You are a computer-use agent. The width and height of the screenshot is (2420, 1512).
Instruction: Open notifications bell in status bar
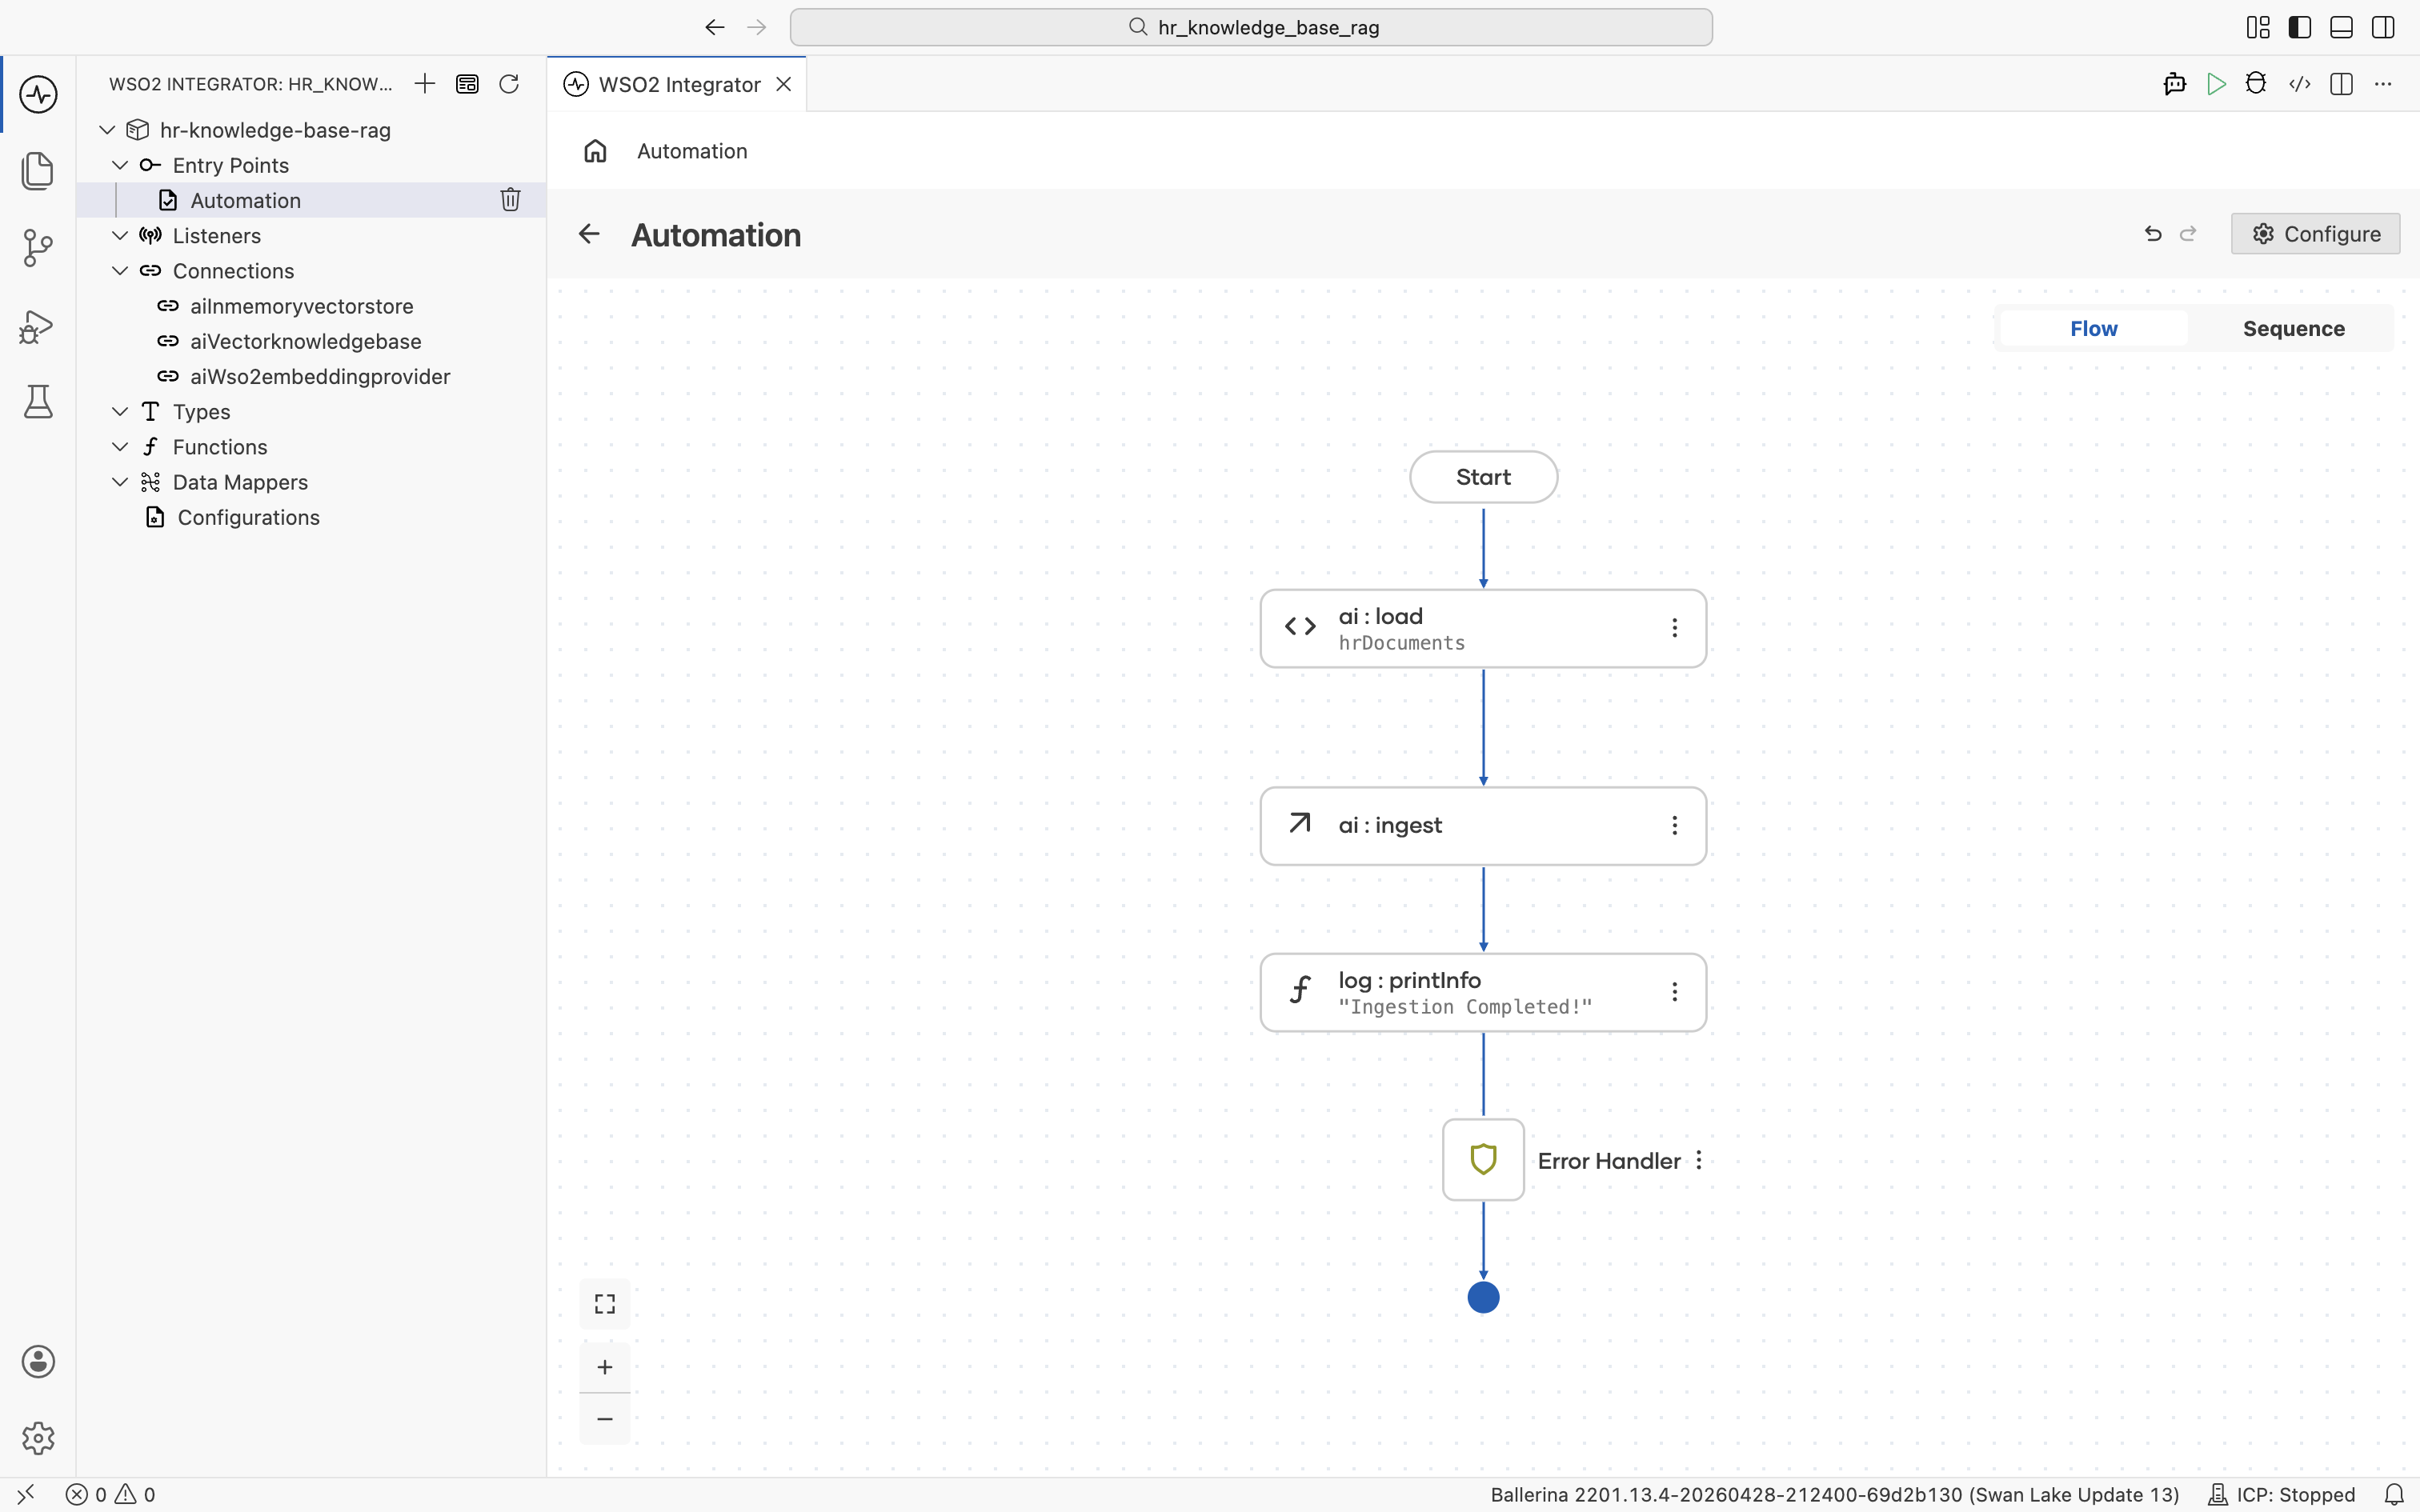(2394, 1495)
